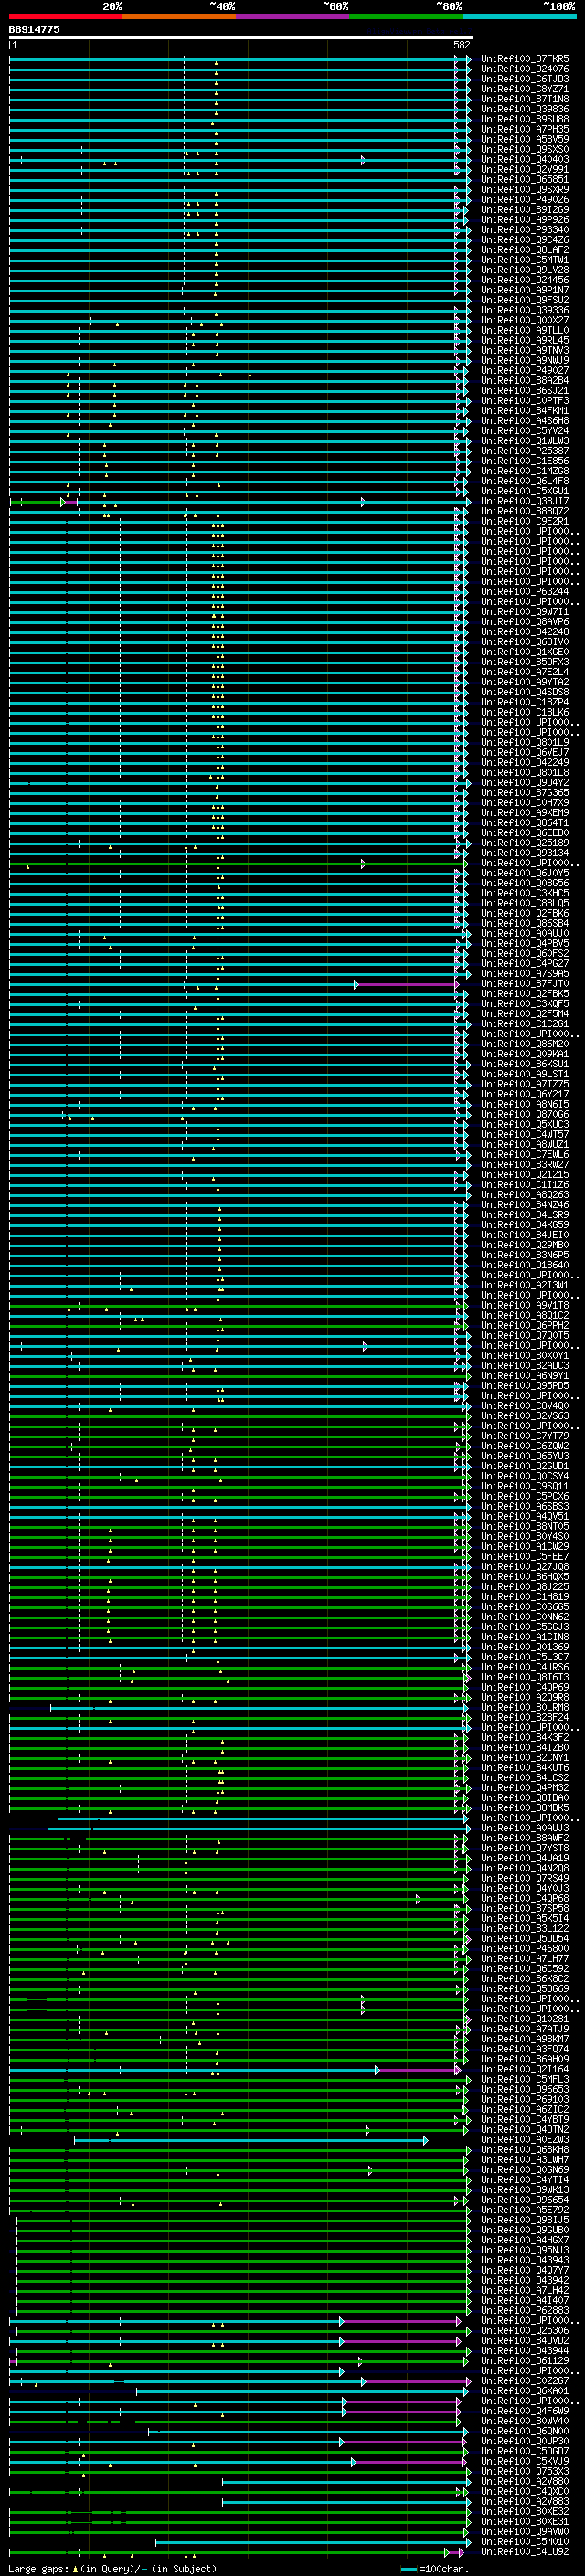This screenshot has height=2576, width=585.
Task: Select the UniRef100_Q9FSU2 label
Action: click(x=525, y=300)
